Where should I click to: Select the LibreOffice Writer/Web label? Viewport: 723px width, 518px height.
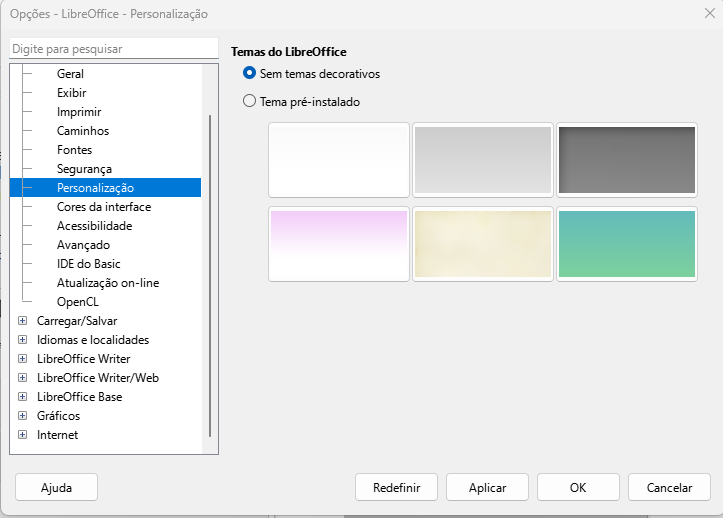[98, 377]
